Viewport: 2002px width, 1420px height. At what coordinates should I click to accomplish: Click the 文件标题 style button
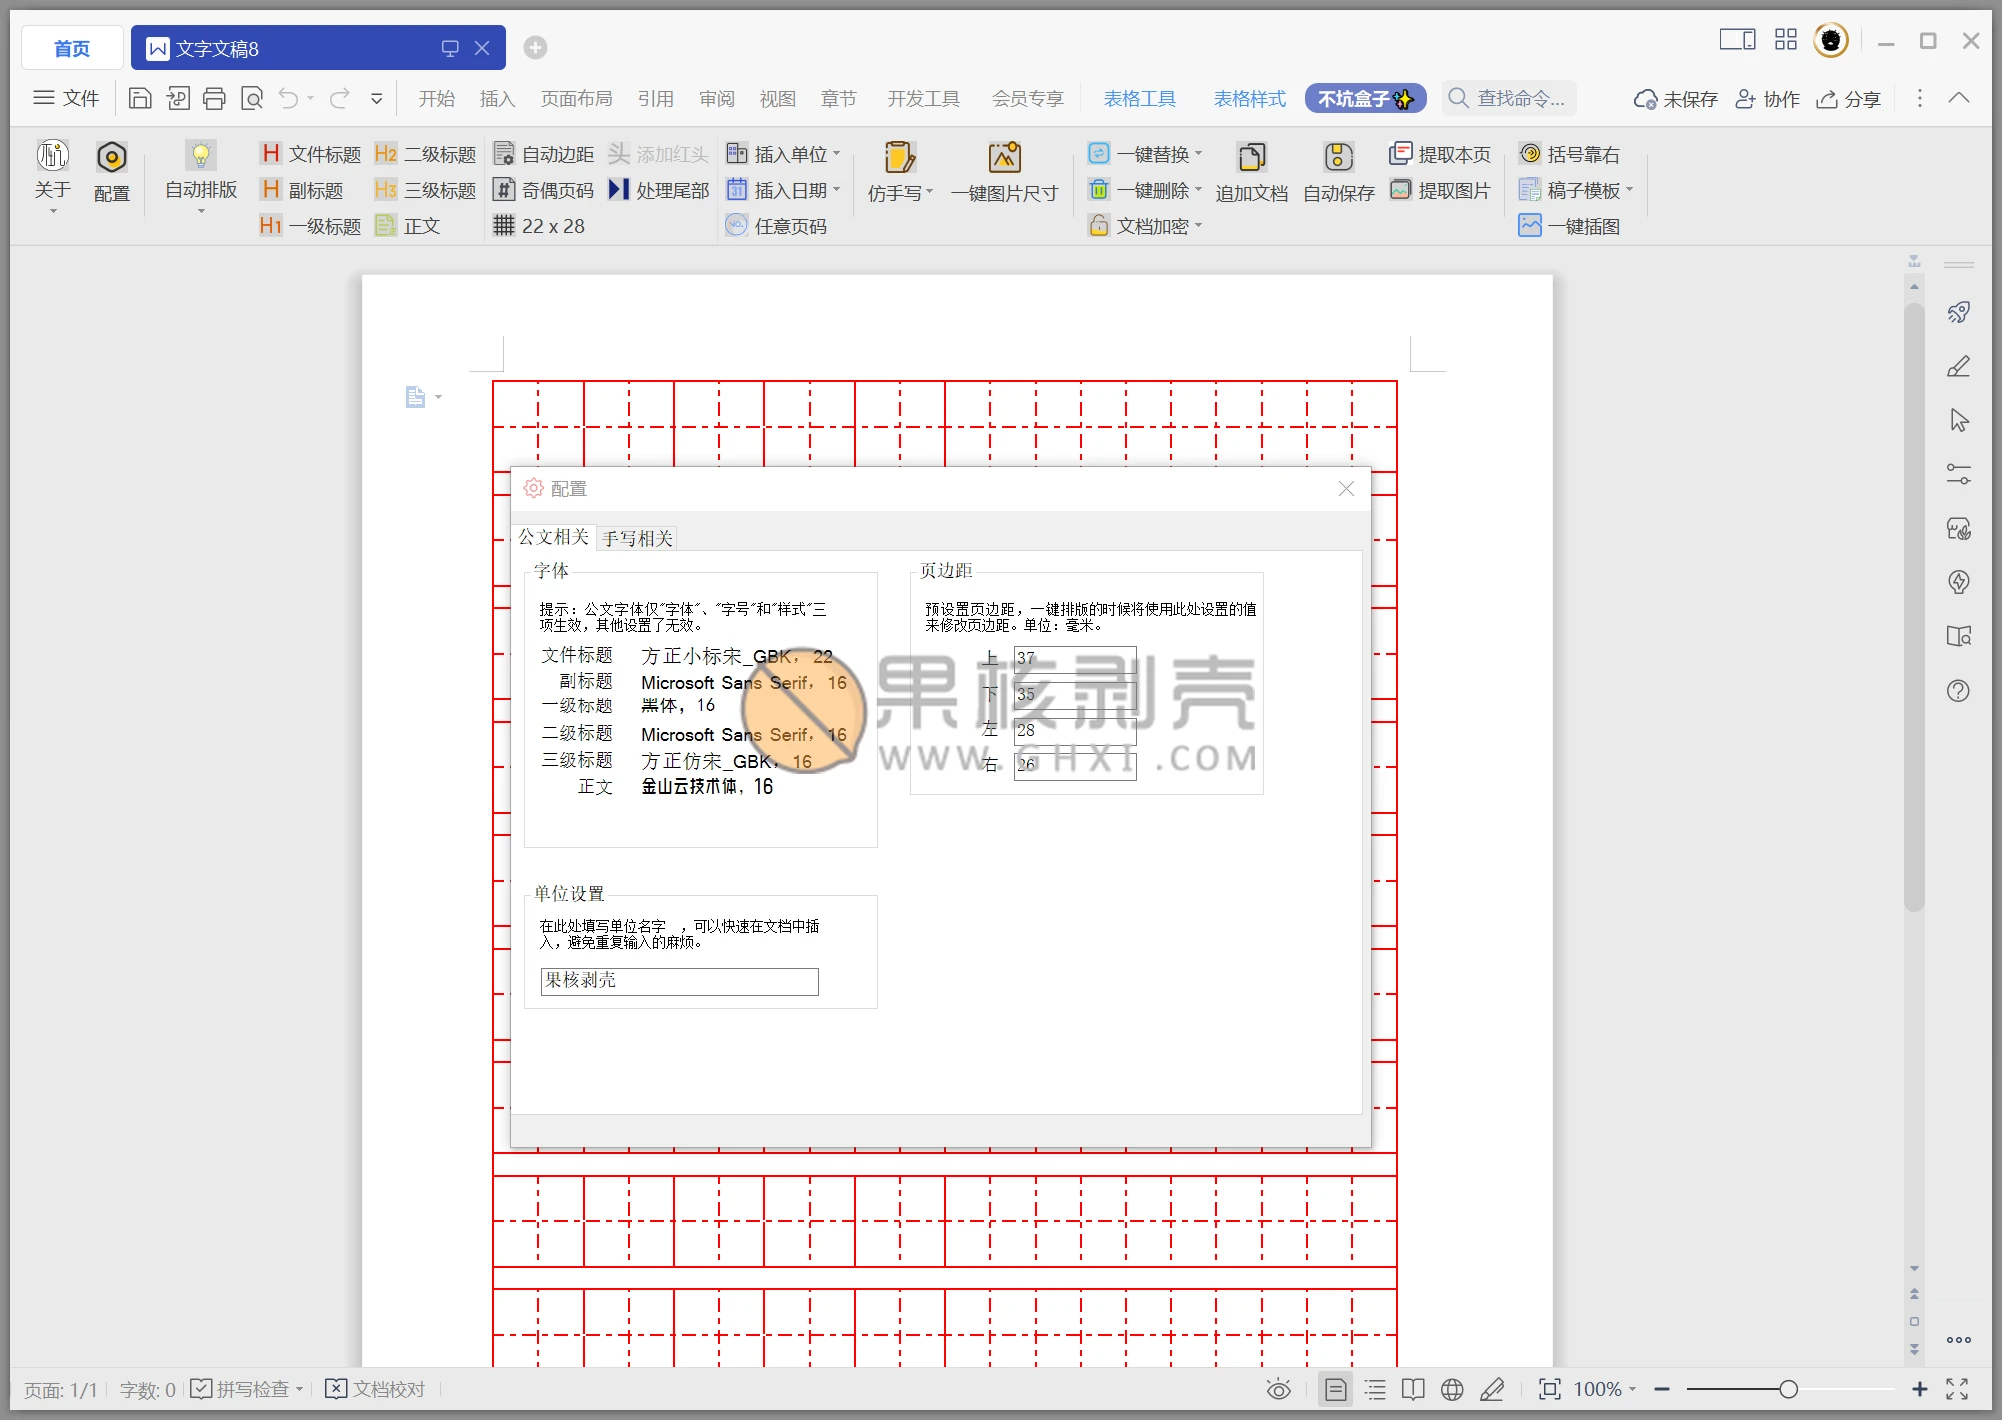pyautogui.click(x=311, y=154)
